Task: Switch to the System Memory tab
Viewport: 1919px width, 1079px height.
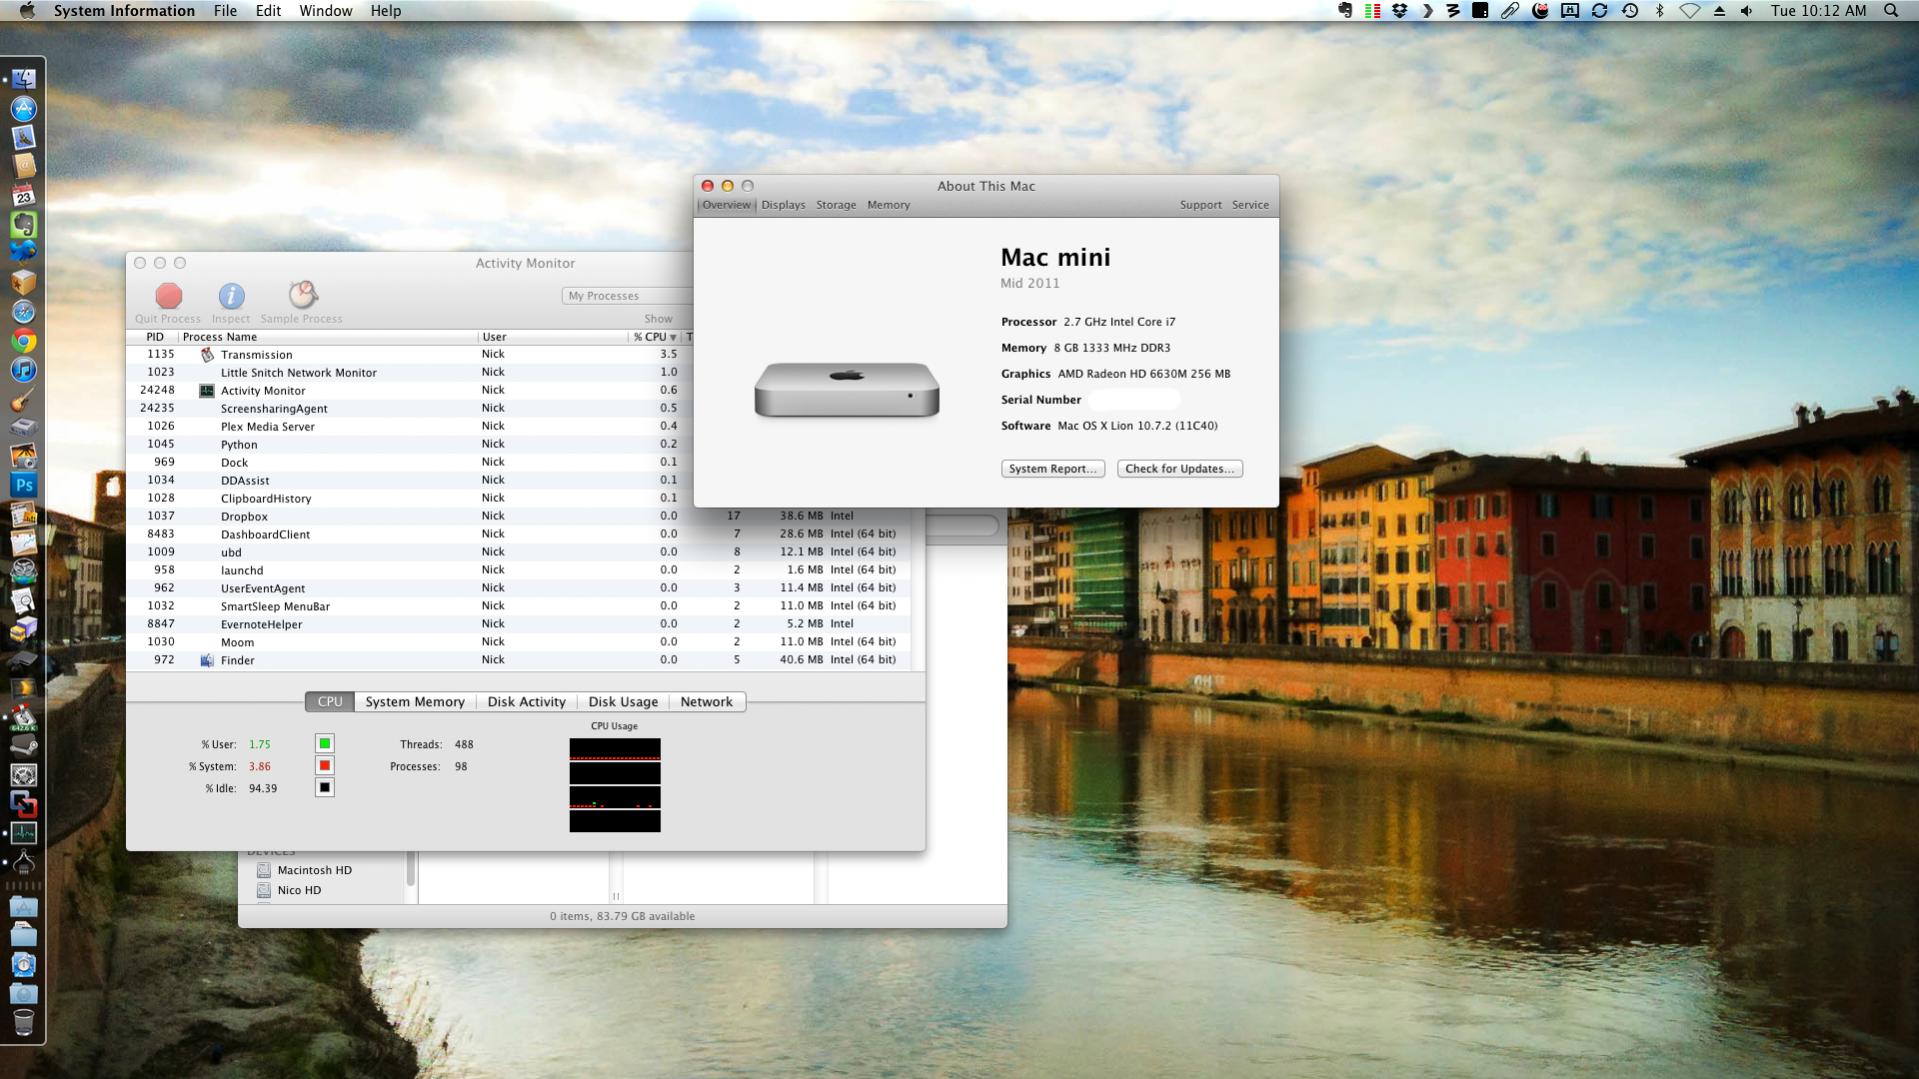Action: pyautogui.click(x=414, y=702)
